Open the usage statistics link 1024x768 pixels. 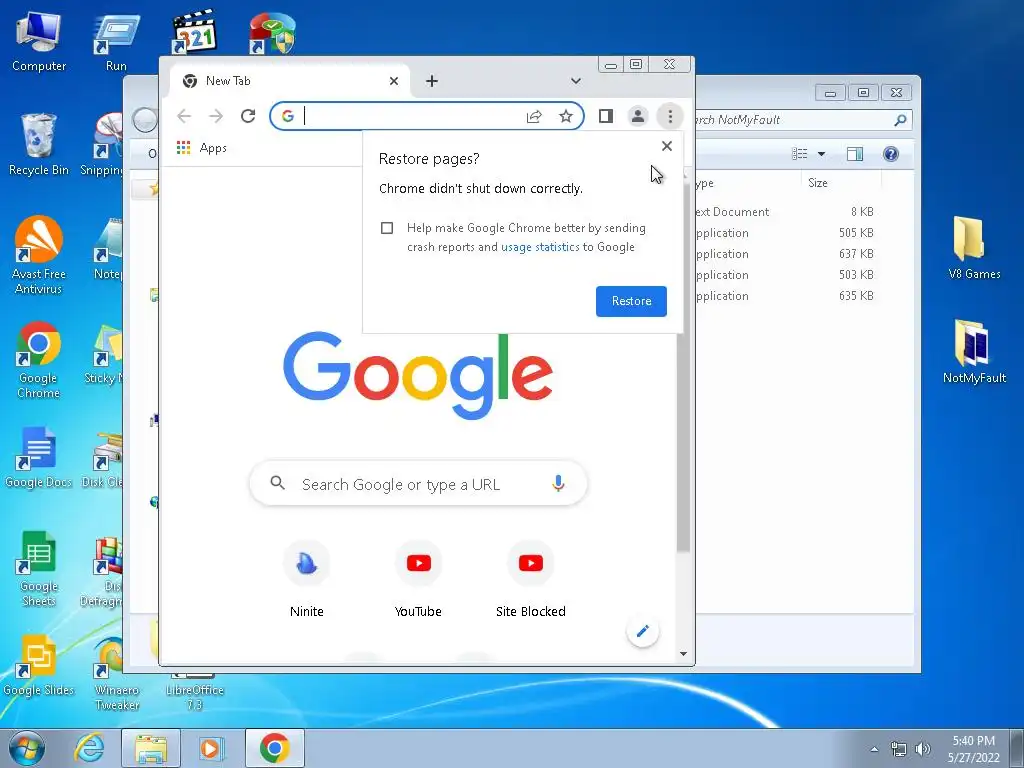coord(540,247)
